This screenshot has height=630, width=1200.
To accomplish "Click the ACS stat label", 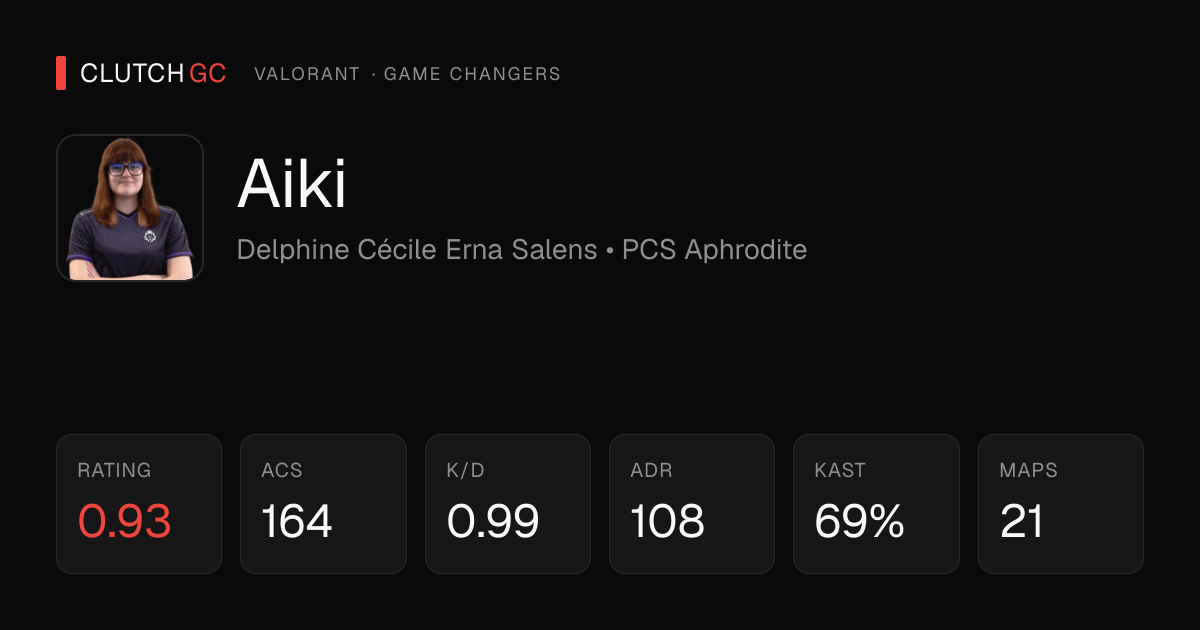I will 282,470.
